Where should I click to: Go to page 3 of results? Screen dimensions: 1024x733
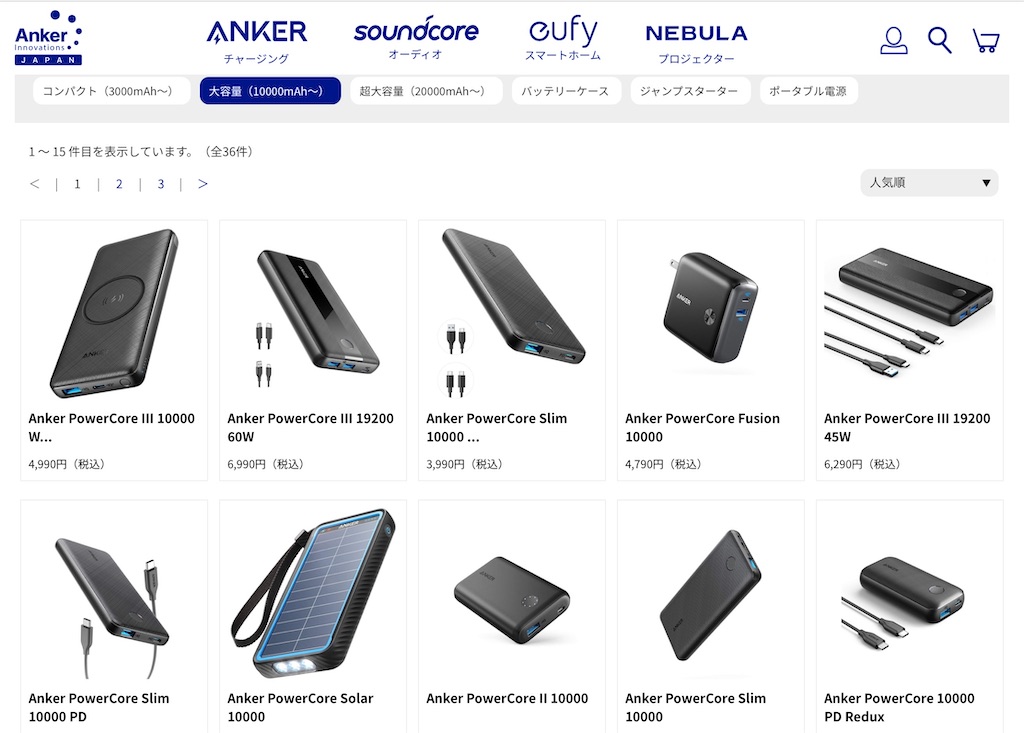tap(161, 184)
